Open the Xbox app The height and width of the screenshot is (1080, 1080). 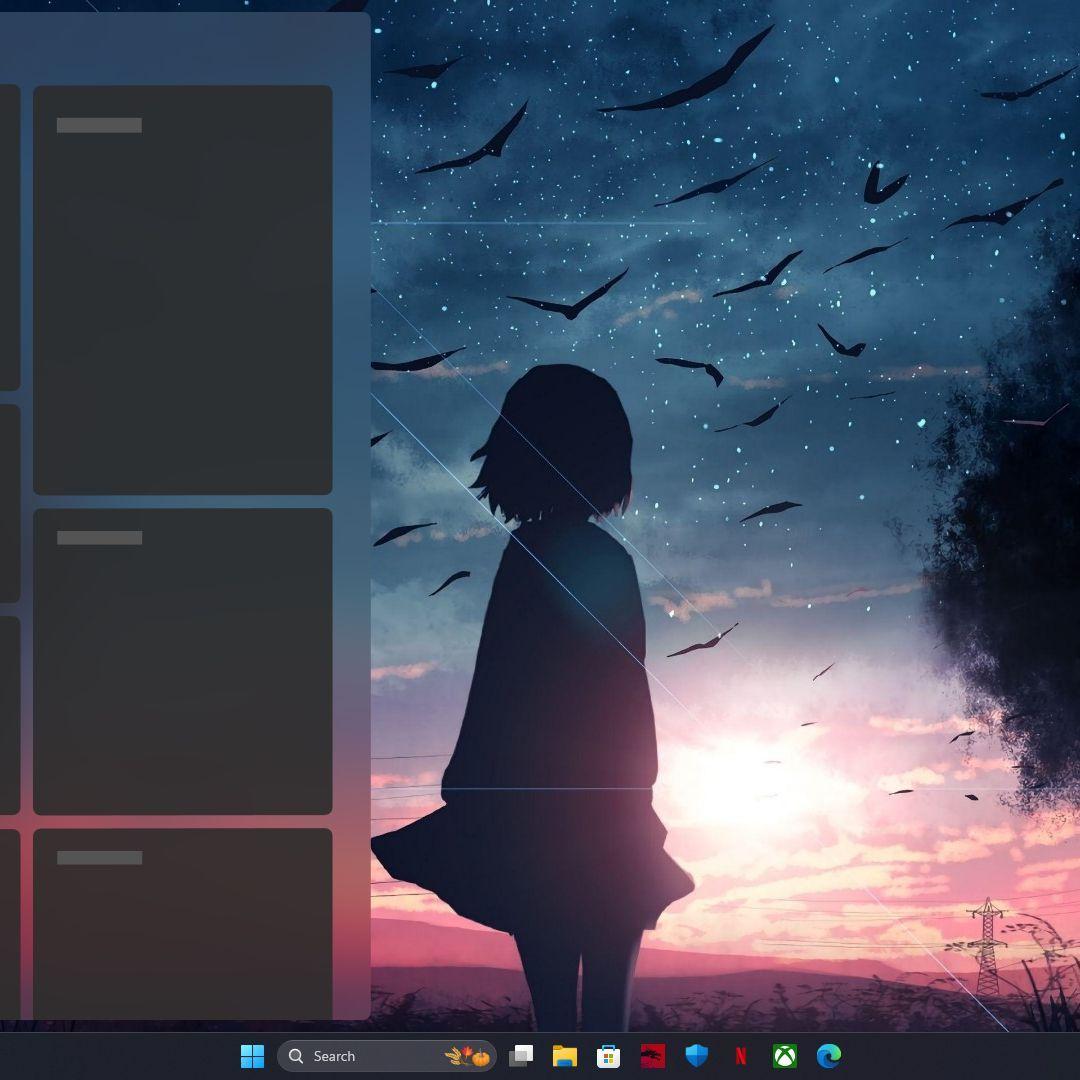click(x=785, y=1056)
